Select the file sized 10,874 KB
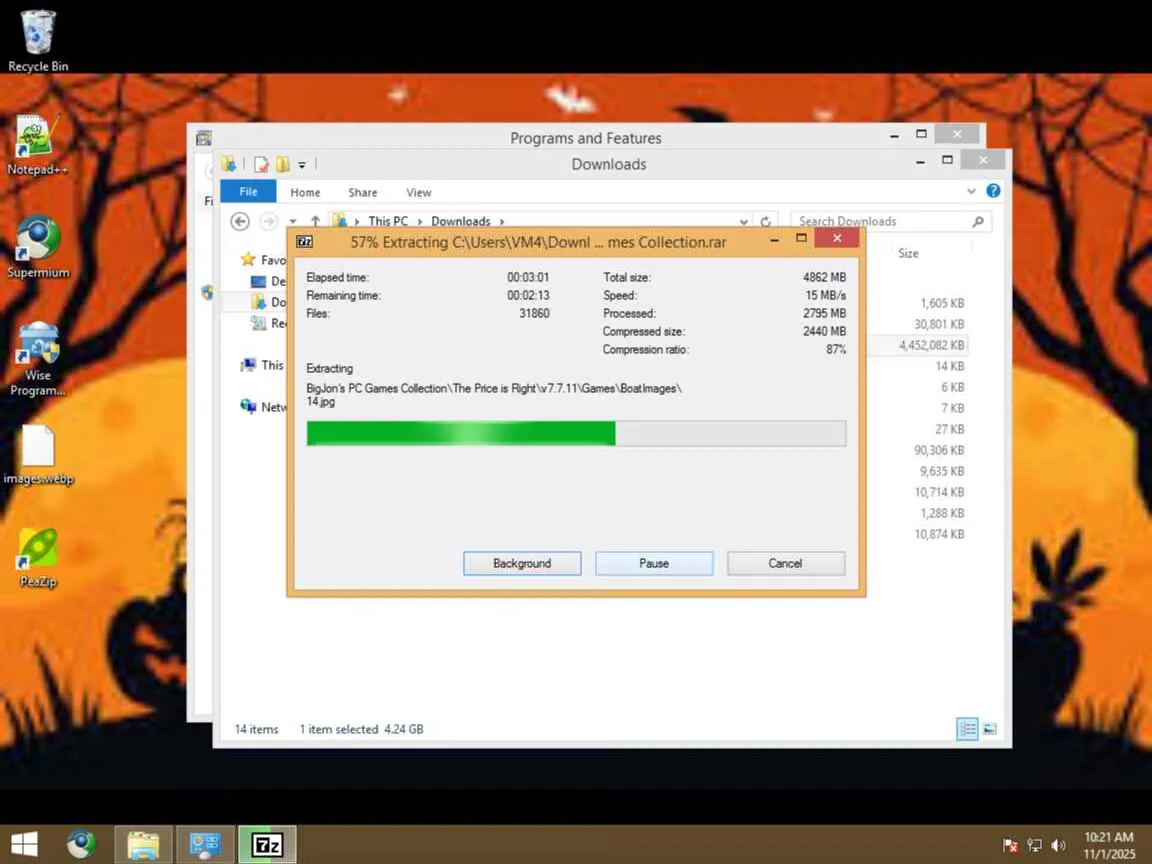 939,534
